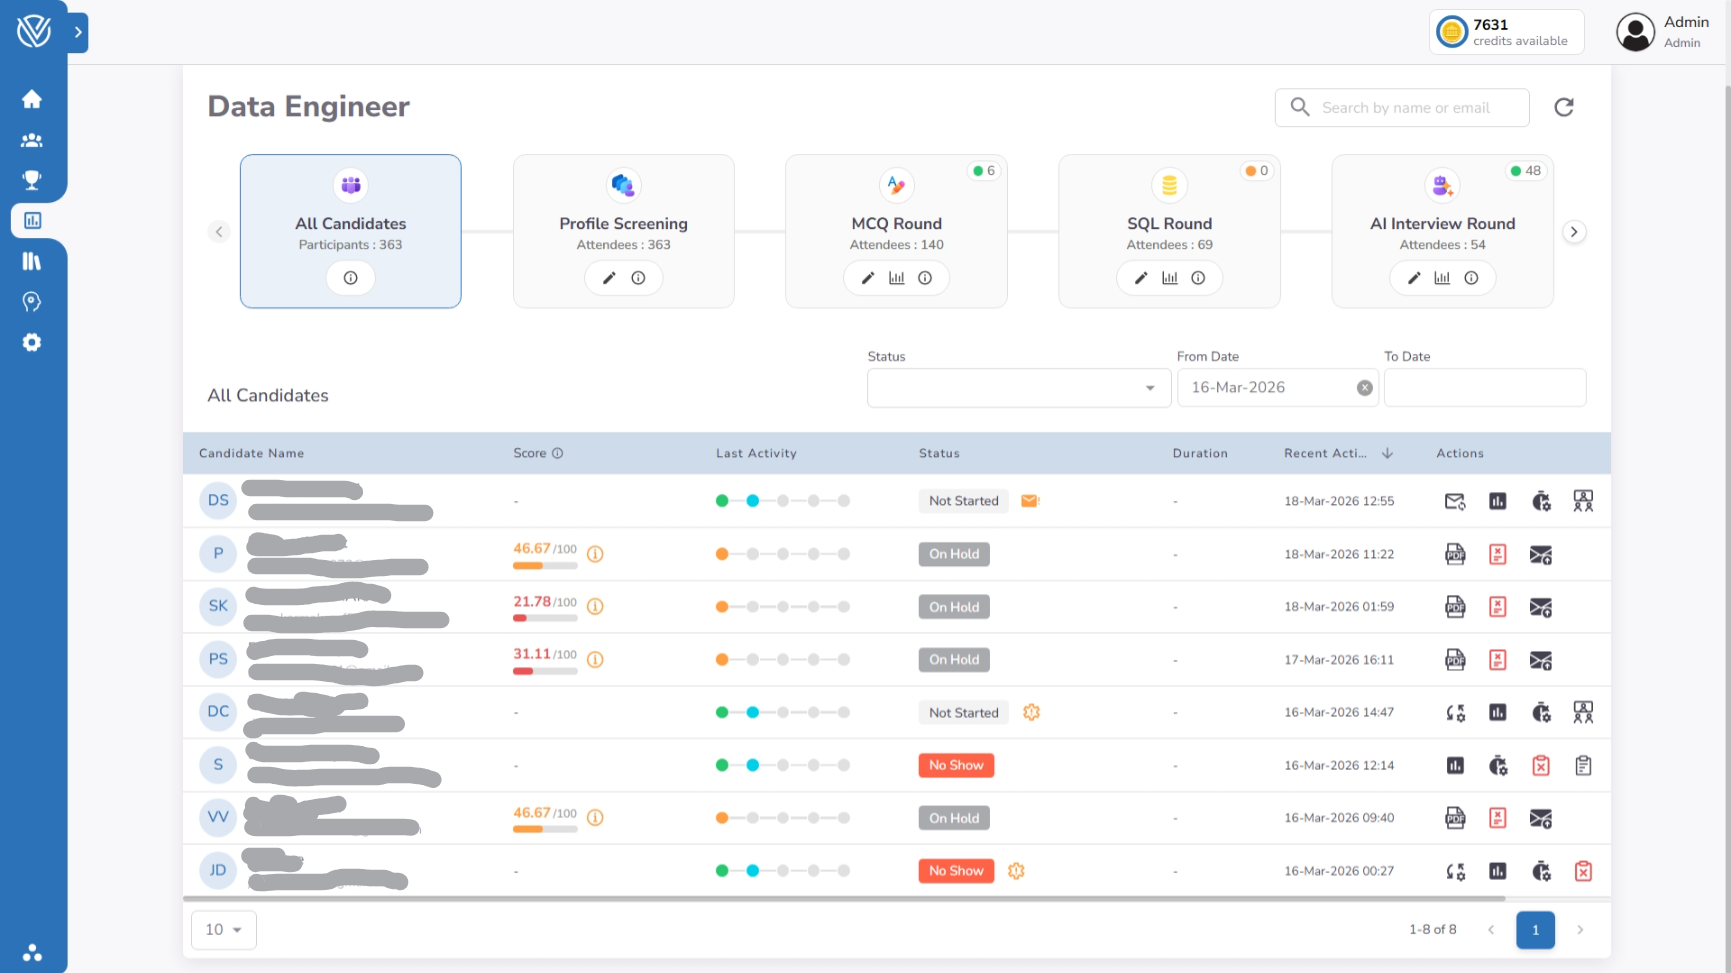Click the score info icon for candidate SK
The height and width of the screenshot is (973, 1731).
coord(595,607)
